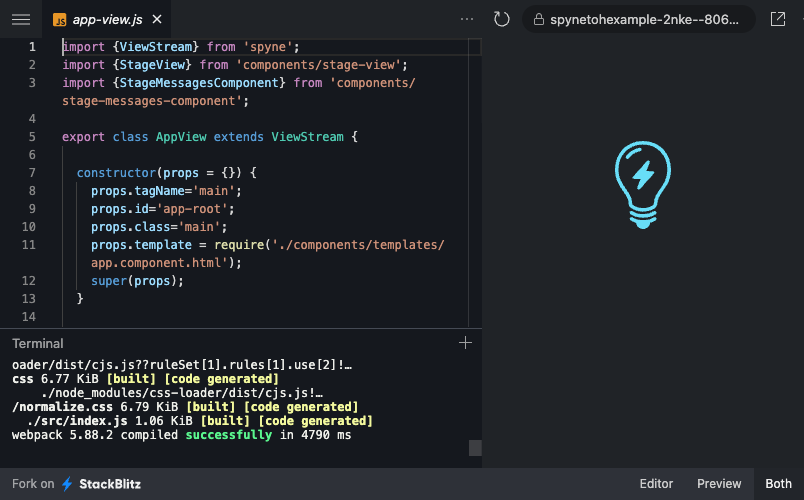Select the app-view.js tab
Image resolution: width=804 pixels, height=500 pixels.
pos(107,19)
